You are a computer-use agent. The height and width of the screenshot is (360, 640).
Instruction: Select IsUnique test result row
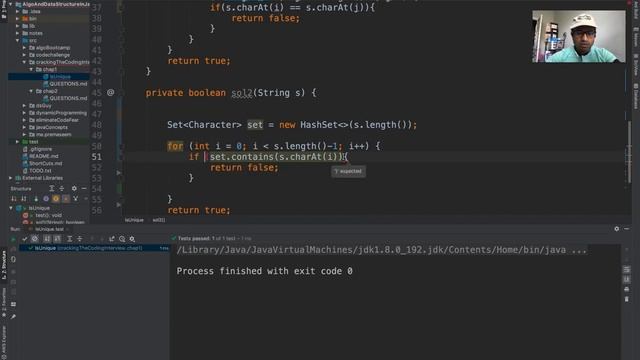pyautogui.click(x=95, y=248)
